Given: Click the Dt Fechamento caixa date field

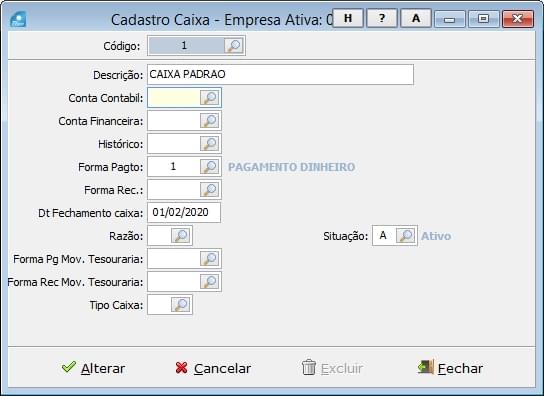Looking at the screenshot, I should tap(184, 212).
